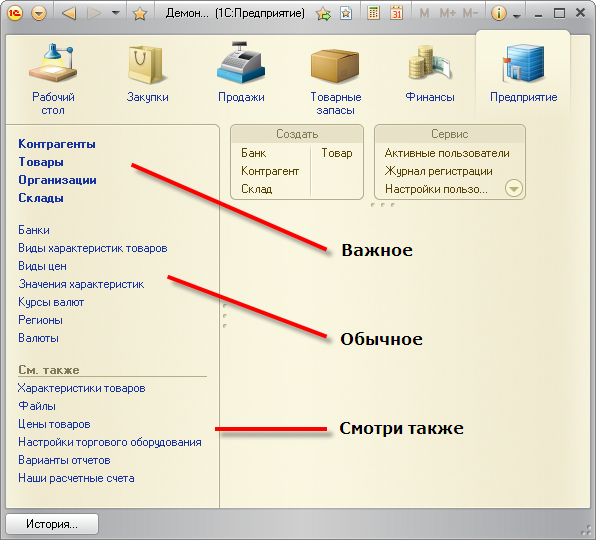Open Значения характеристик link
This screenshot has width=596, height=540.
pyautogui.click(x=81, y=284)
